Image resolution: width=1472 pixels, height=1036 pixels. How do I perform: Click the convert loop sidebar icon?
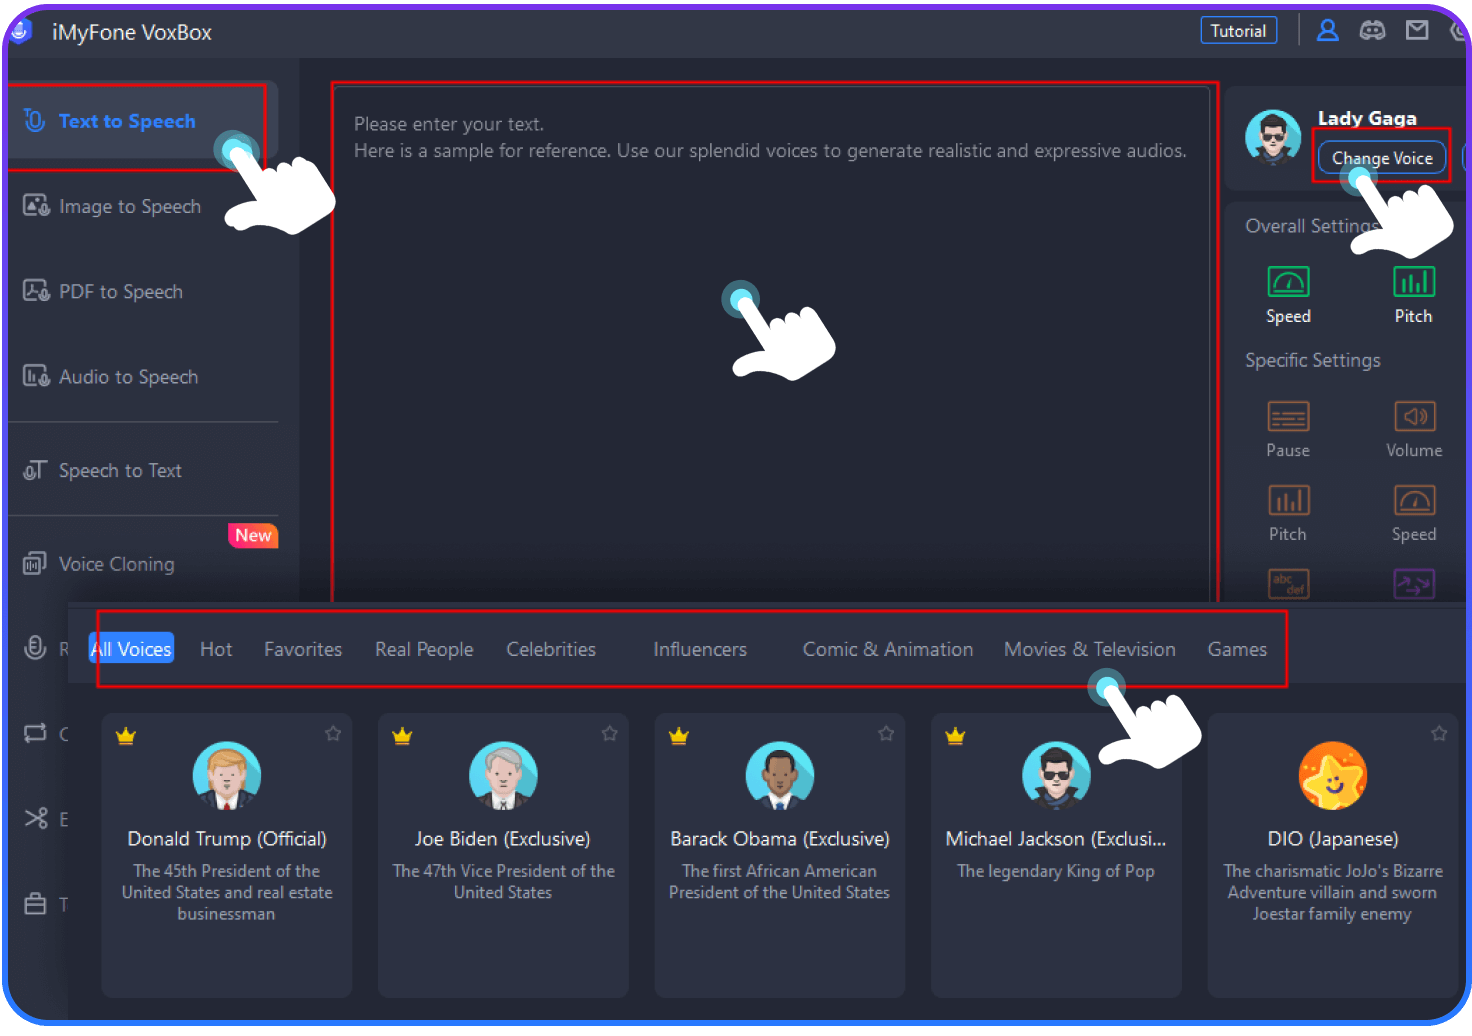(35, 733)
